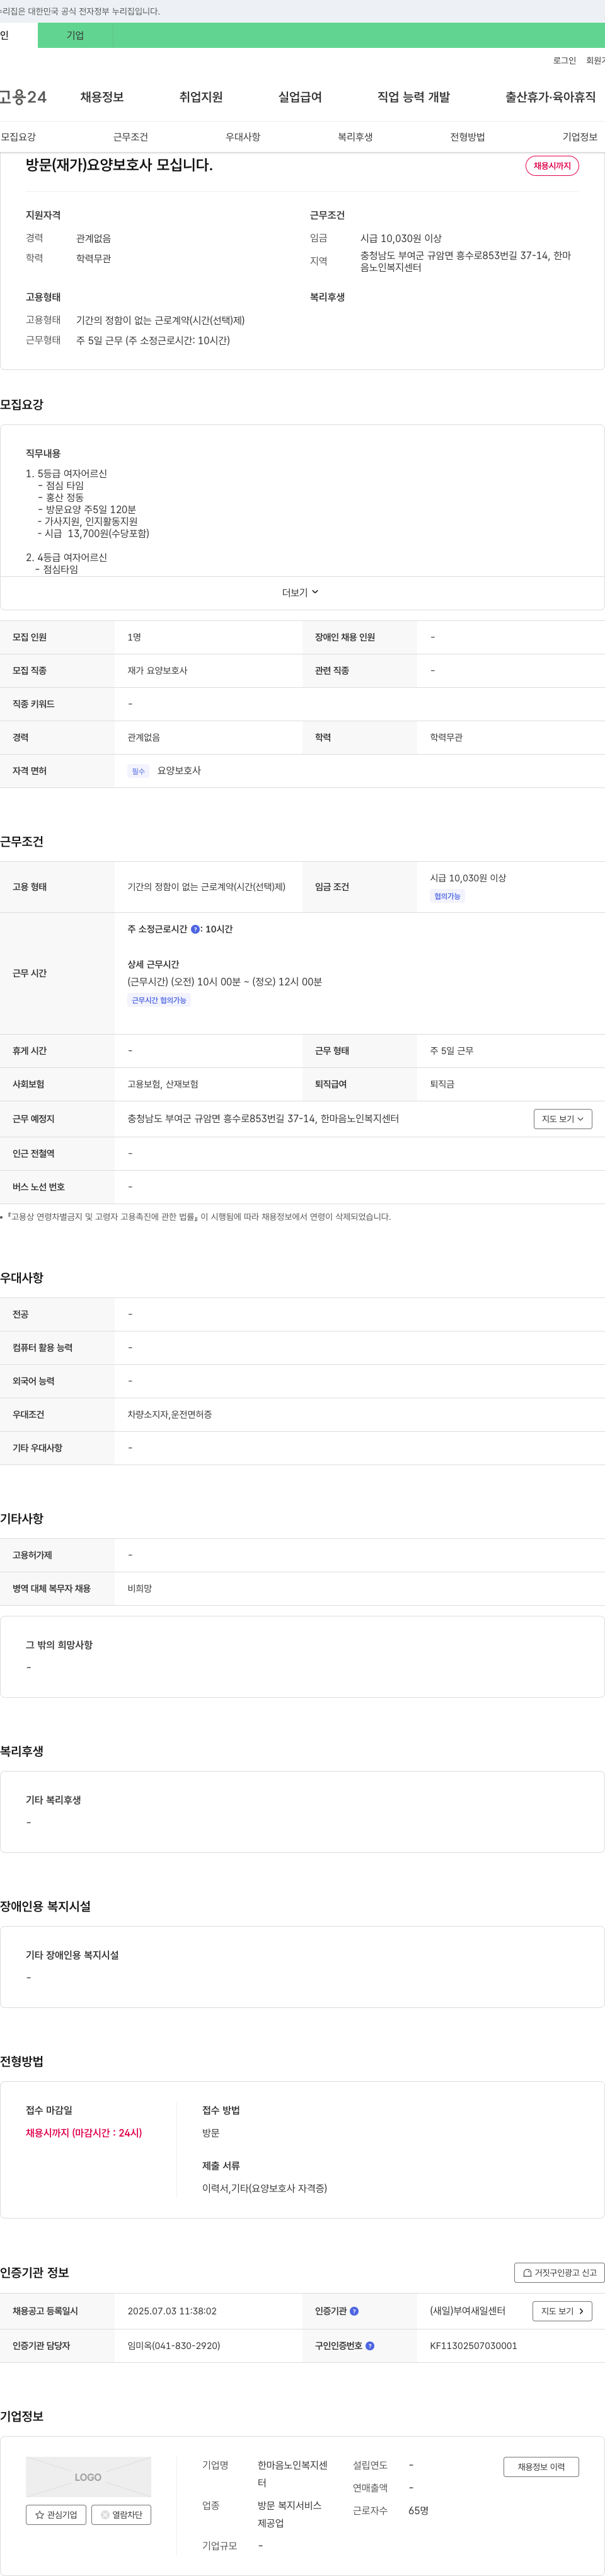605x2576 pixels.
Task: Jump to 전형방법 section tab
Action: [467, 137]
